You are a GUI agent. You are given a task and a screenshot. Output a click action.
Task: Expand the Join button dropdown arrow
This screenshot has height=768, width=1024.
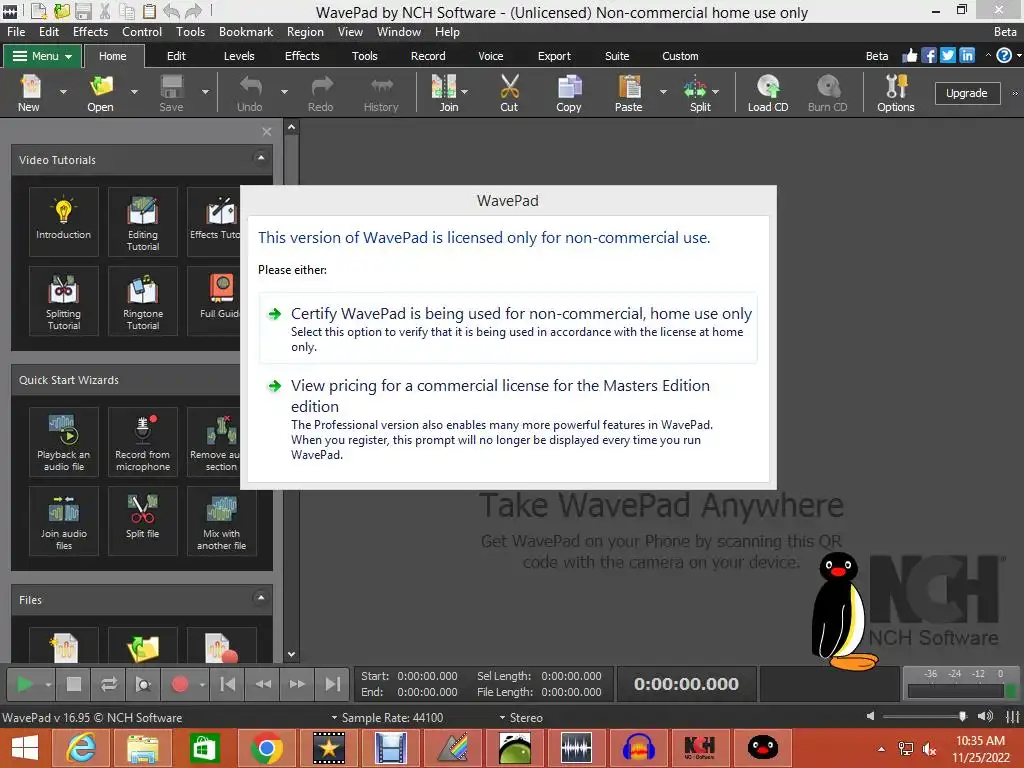click(x=464, y=92)
